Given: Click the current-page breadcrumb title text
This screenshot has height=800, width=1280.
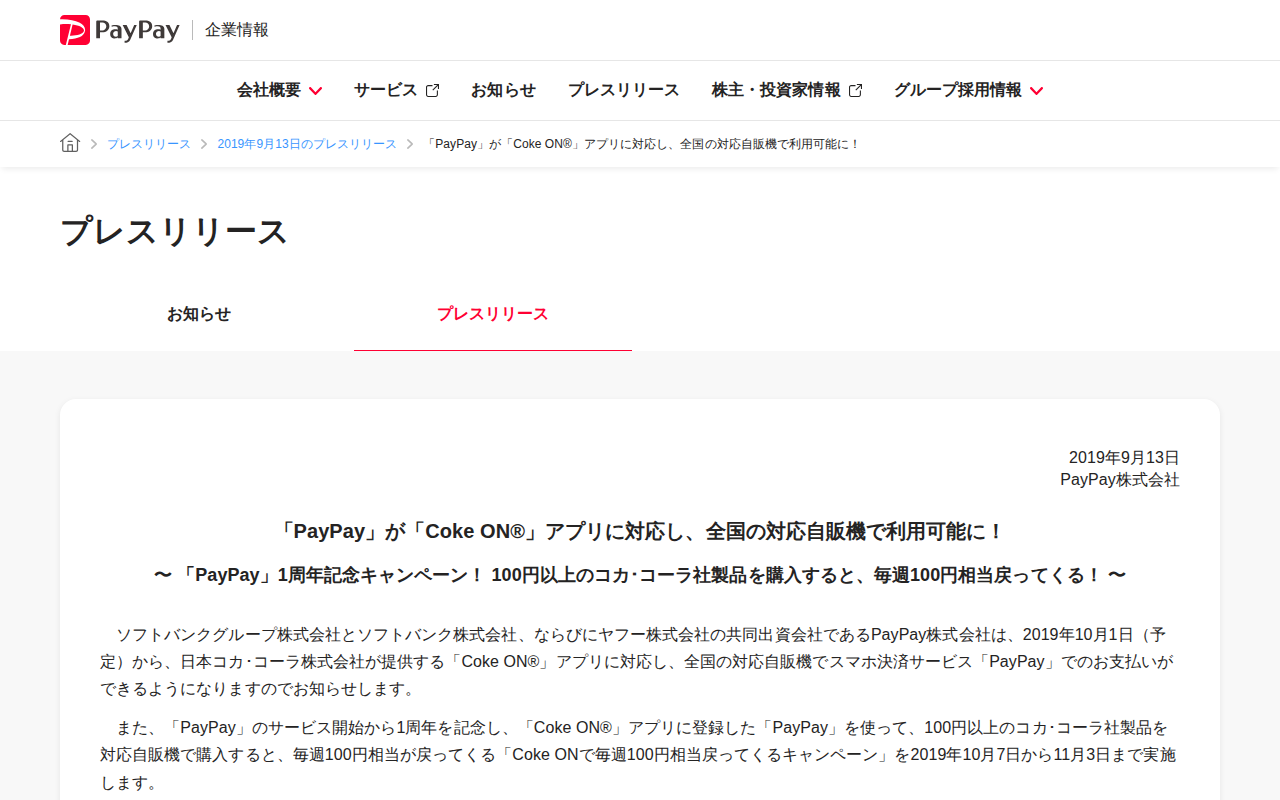Looking at the screenshot, I should click(642, 144).
